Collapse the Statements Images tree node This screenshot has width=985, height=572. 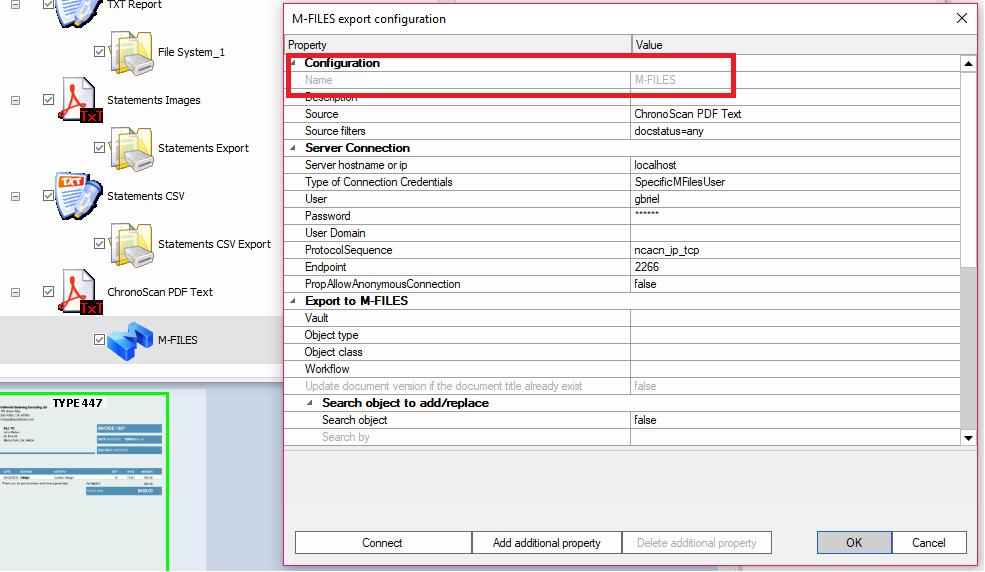point(16,100)
